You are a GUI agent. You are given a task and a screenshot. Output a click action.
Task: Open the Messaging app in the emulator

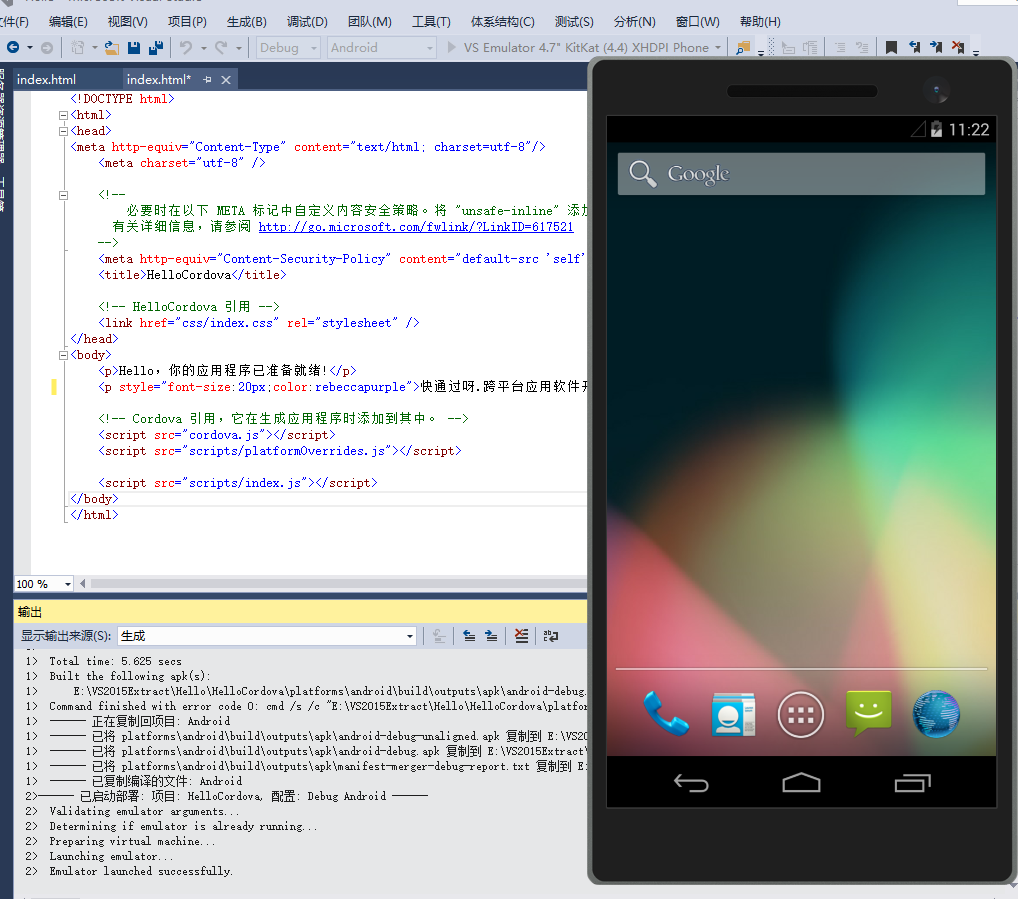click(868, 713)
